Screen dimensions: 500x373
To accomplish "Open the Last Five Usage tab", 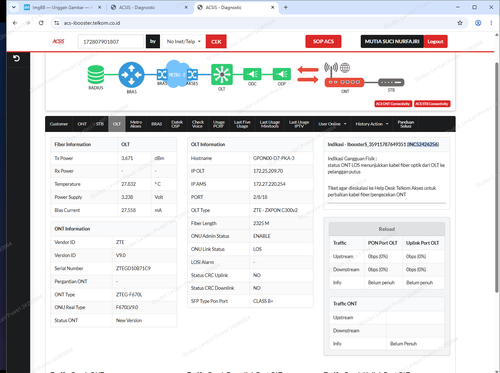I will tap(242, 124).
